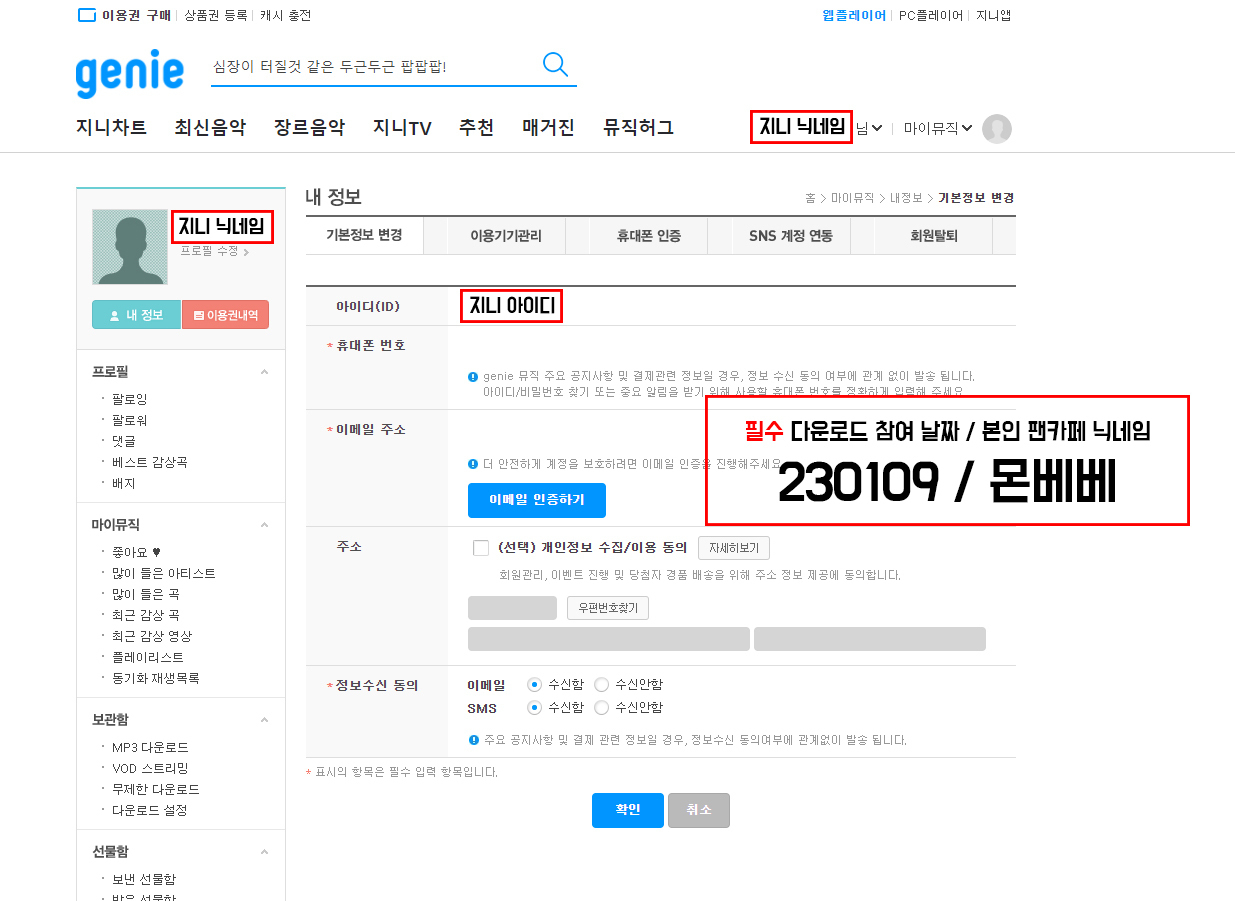Open 추천 menu
The width and height of the screenshot is (1235, 901).
(476, 128)
